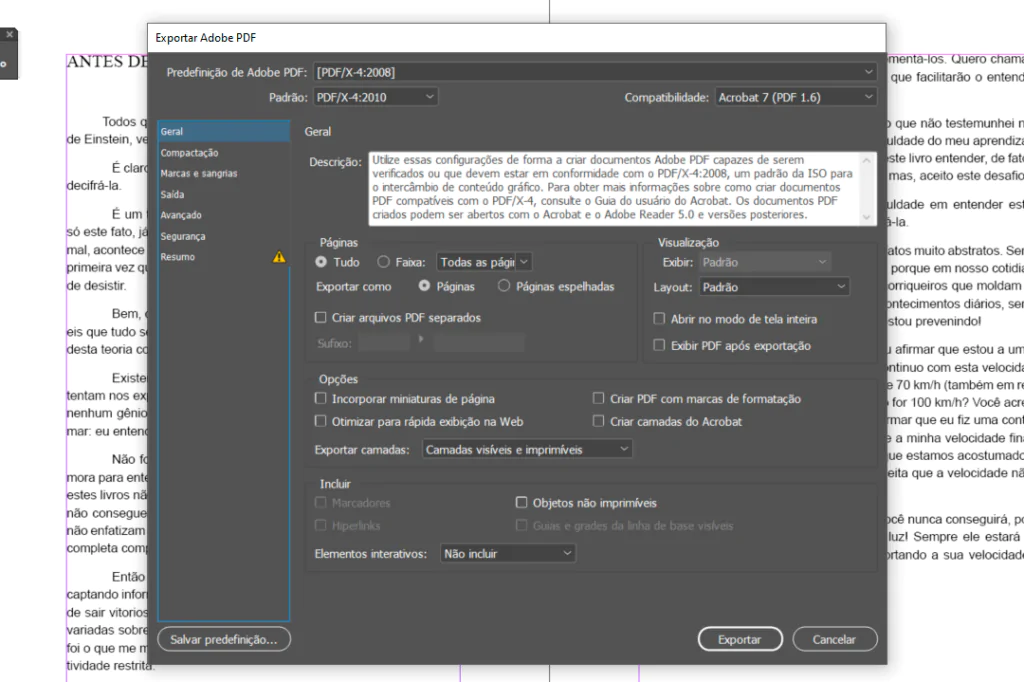Enable Criar arquivos PDF separados checkbox

tap(320, 317)
